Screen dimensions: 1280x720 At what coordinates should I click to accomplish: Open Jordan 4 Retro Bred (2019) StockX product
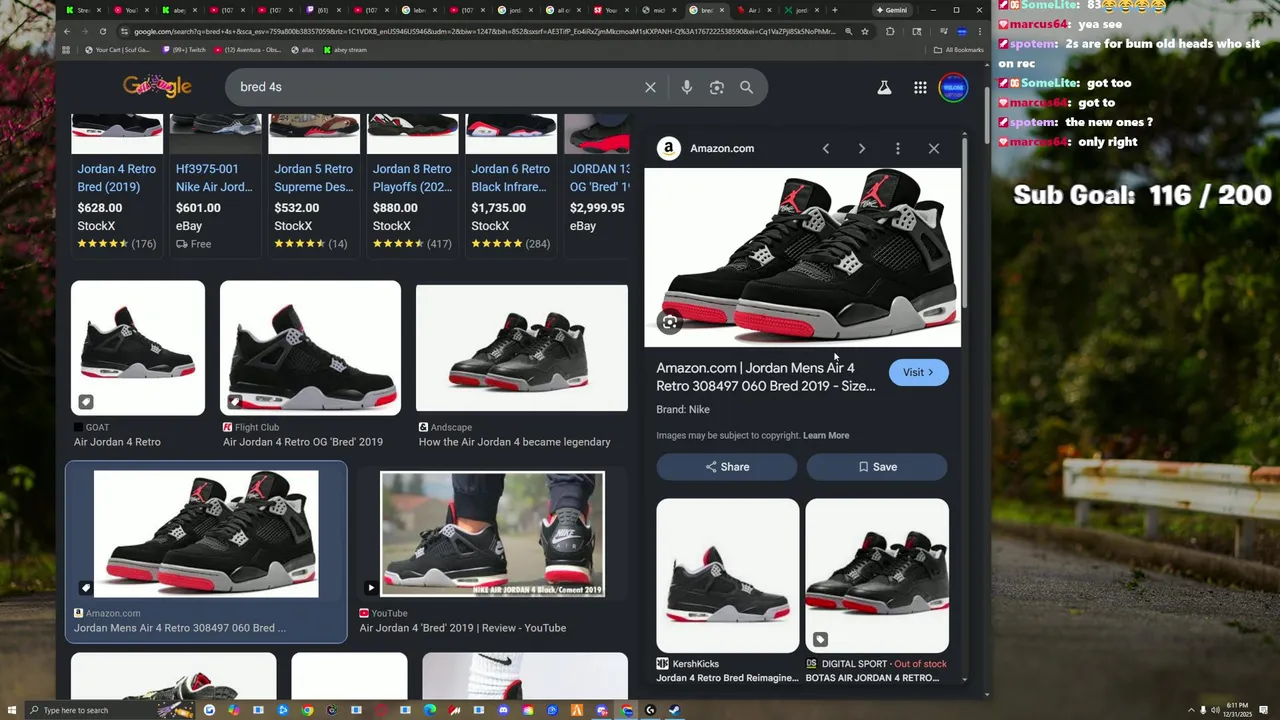point(117,178)
